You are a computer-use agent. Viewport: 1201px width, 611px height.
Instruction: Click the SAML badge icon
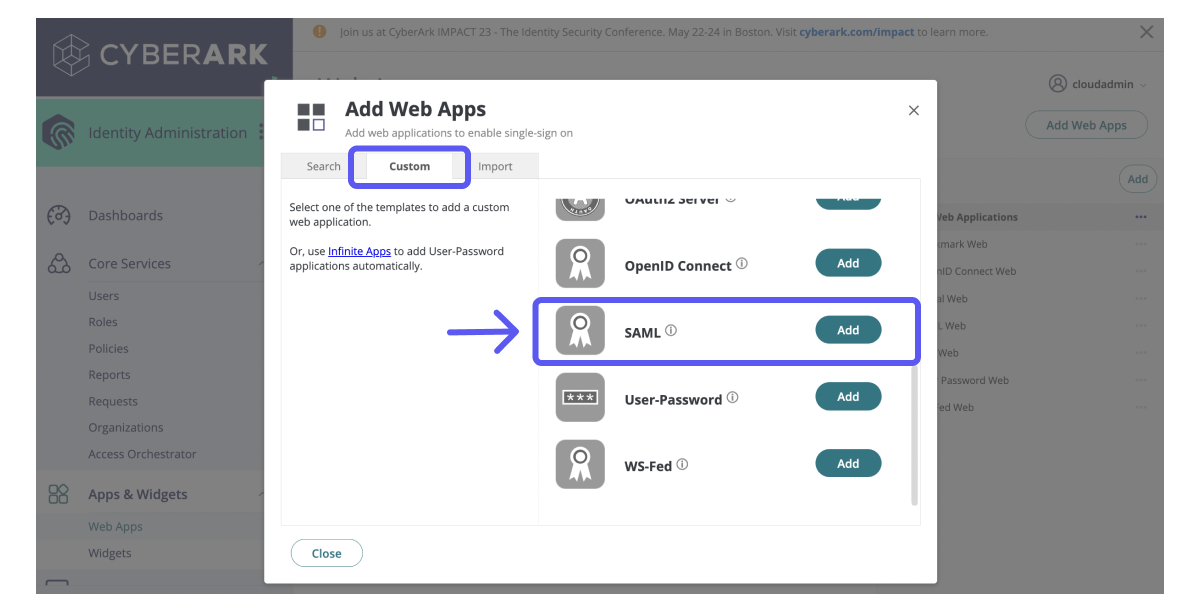pos(580,330)
